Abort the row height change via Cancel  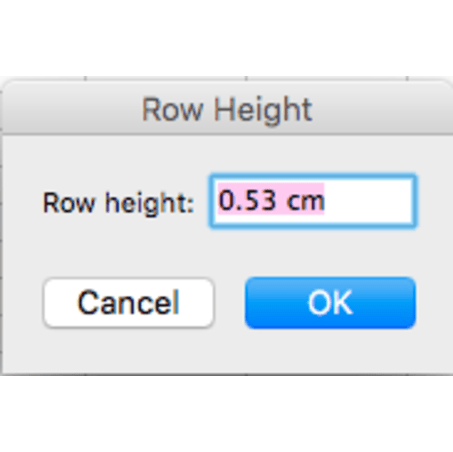pyautogui.click(x=129, y=303)
